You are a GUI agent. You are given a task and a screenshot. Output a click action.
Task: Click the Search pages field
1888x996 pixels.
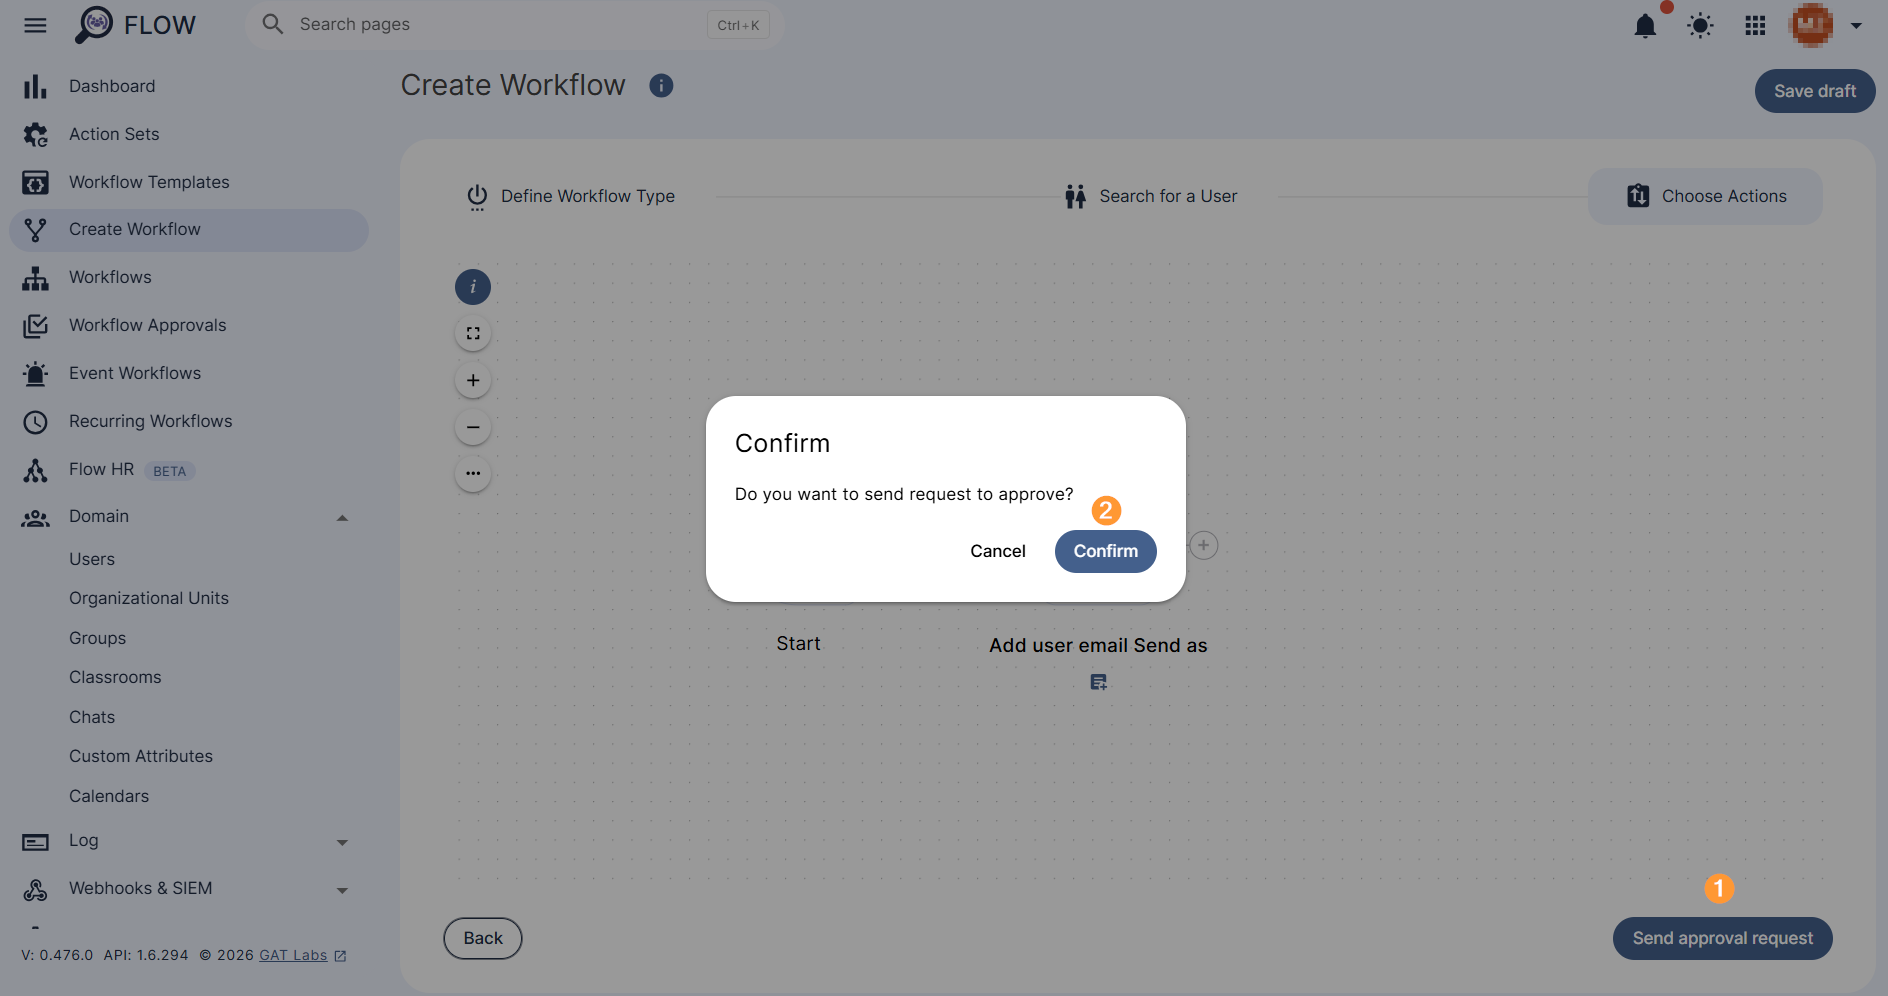(x=513, y=25)
